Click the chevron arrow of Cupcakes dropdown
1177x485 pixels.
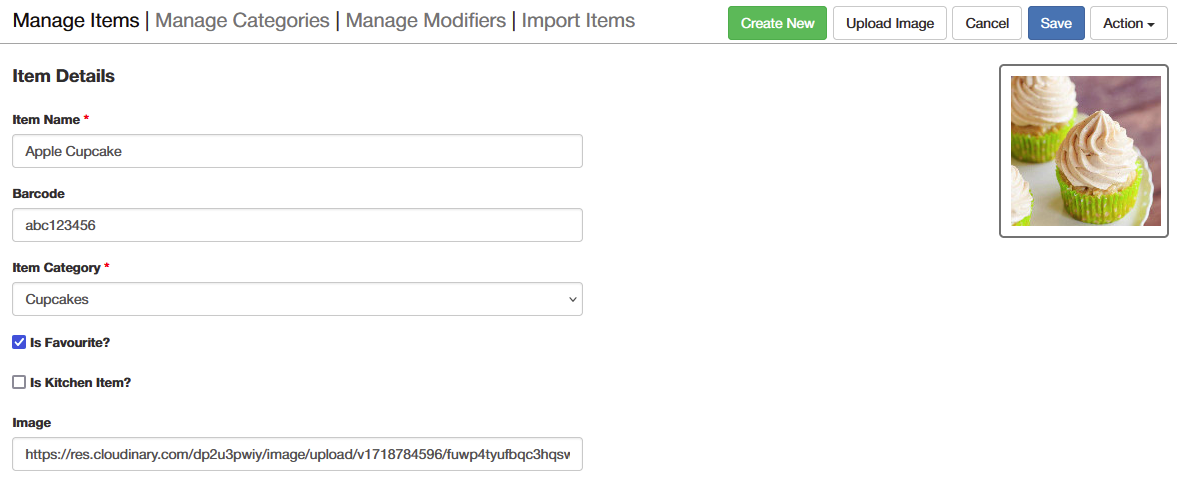point(573,300)
